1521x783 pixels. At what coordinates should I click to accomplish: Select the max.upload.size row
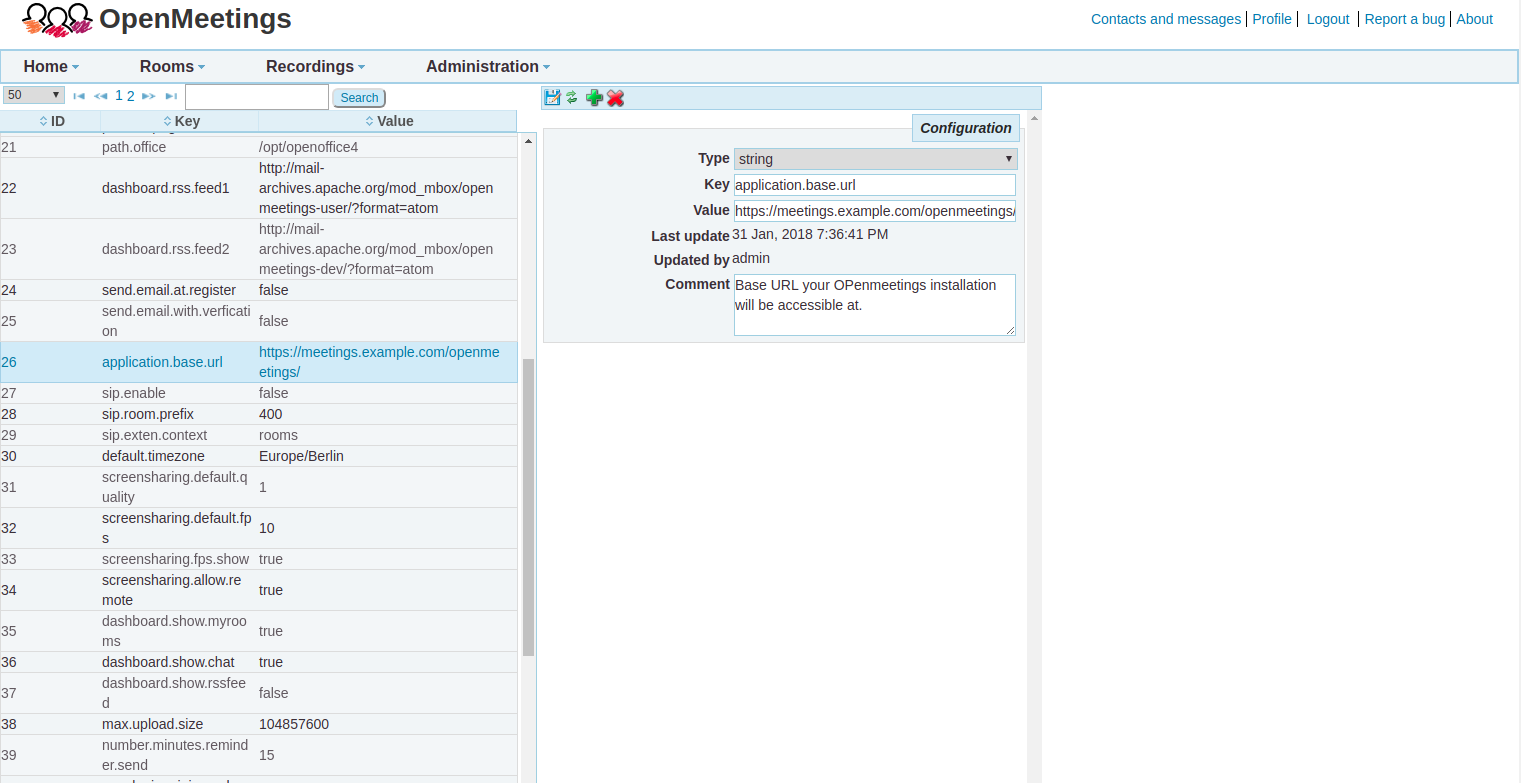click(x=259, y=724)
